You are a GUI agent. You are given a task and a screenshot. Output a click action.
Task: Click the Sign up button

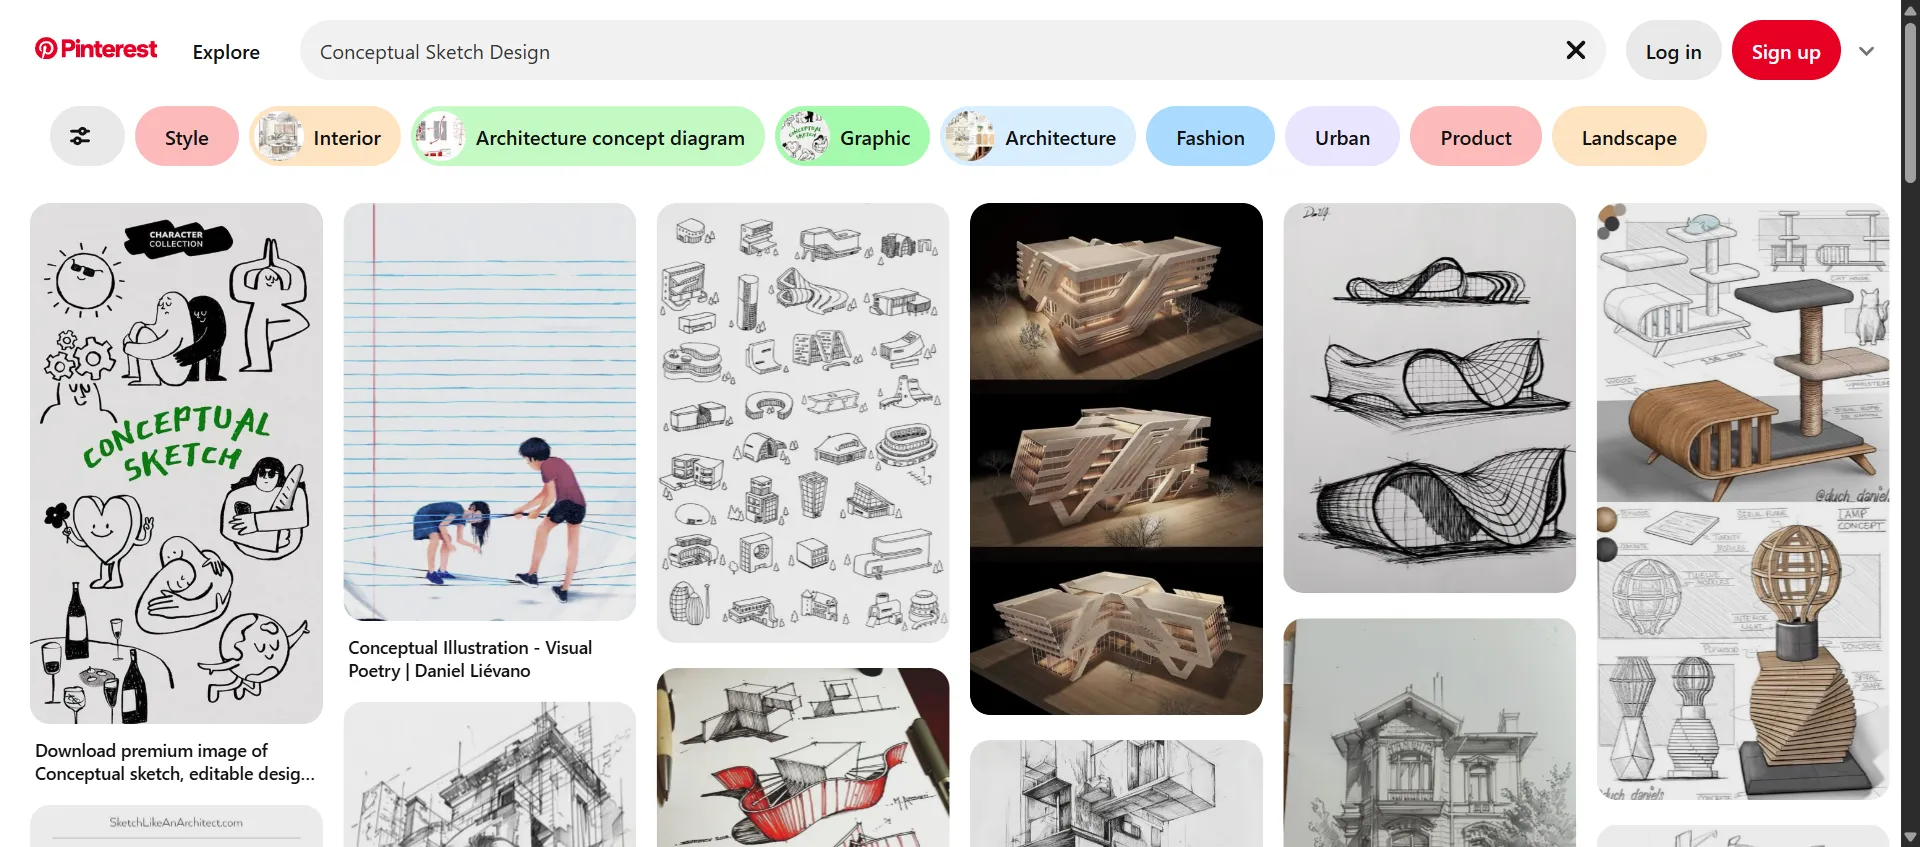[1785, 51]
